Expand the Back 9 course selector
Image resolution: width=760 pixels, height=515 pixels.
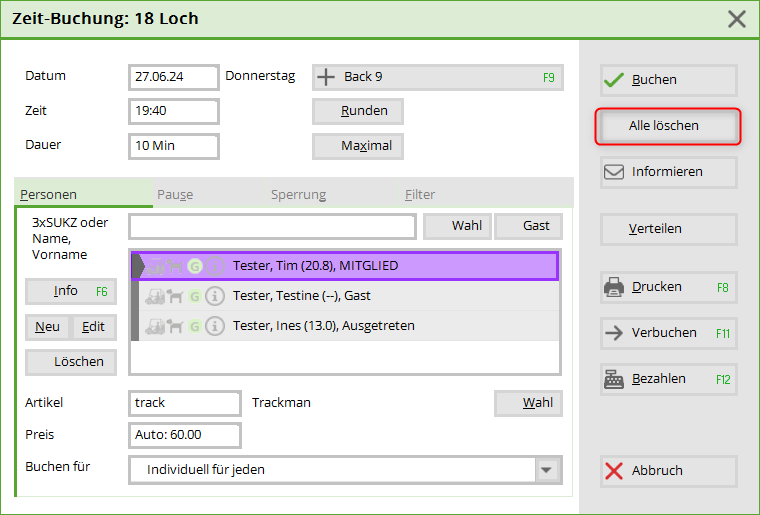tap(437, 77)
